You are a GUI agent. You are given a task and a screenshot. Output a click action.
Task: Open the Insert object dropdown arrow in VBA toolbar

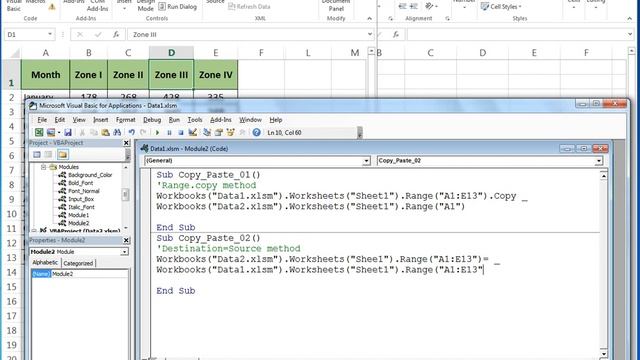[59, 132]
